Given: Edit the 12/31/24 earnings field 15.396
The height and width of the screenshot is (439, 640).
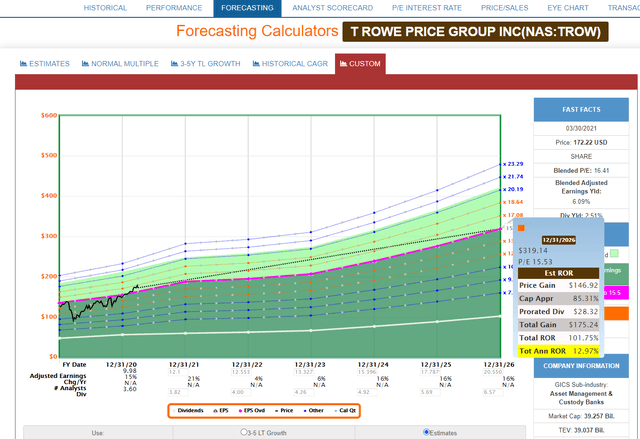Looking at the screenshot, I should [x=367, y=372].
